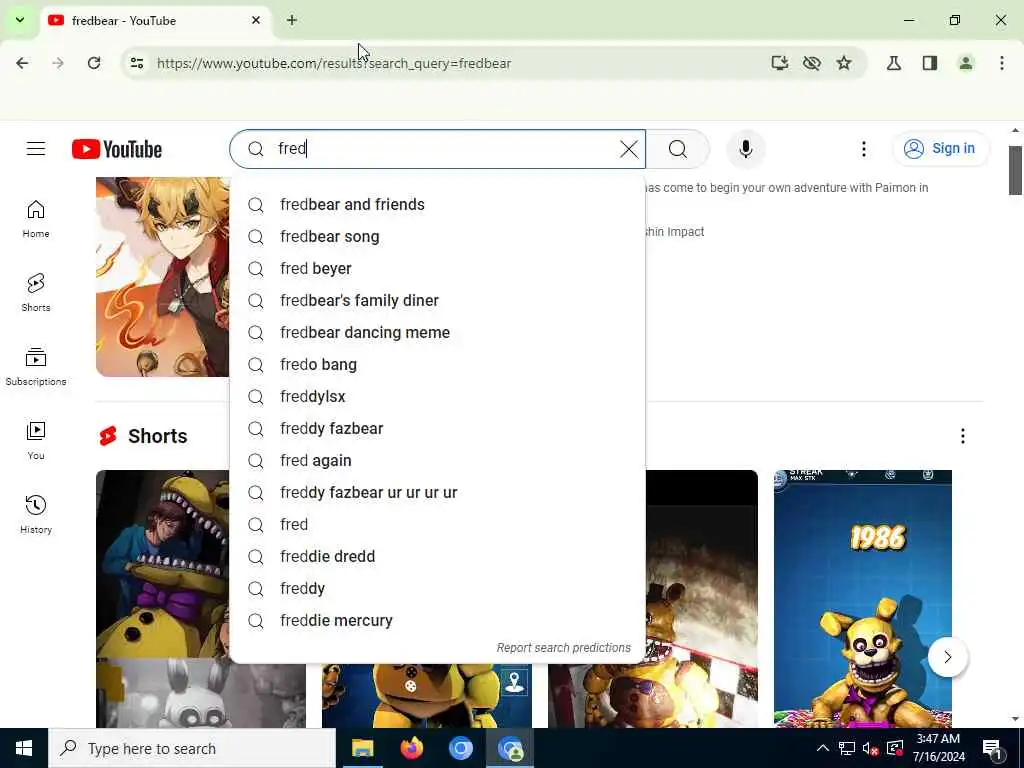Open the Windows Start menu
The height and width of the screenshot is (768, 1024).
point(24,748)
